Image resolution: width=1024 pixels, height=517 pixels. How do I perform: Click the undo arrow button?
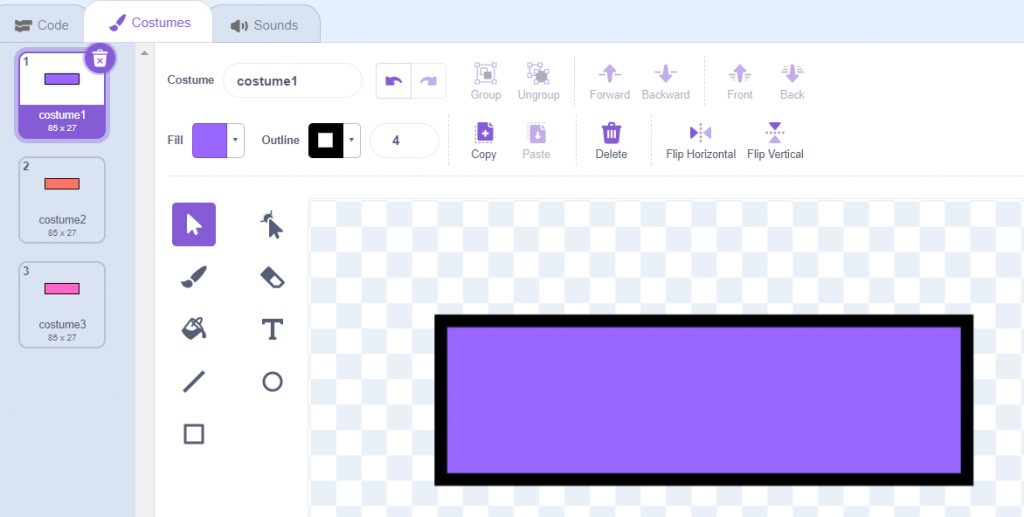point(393,81)
